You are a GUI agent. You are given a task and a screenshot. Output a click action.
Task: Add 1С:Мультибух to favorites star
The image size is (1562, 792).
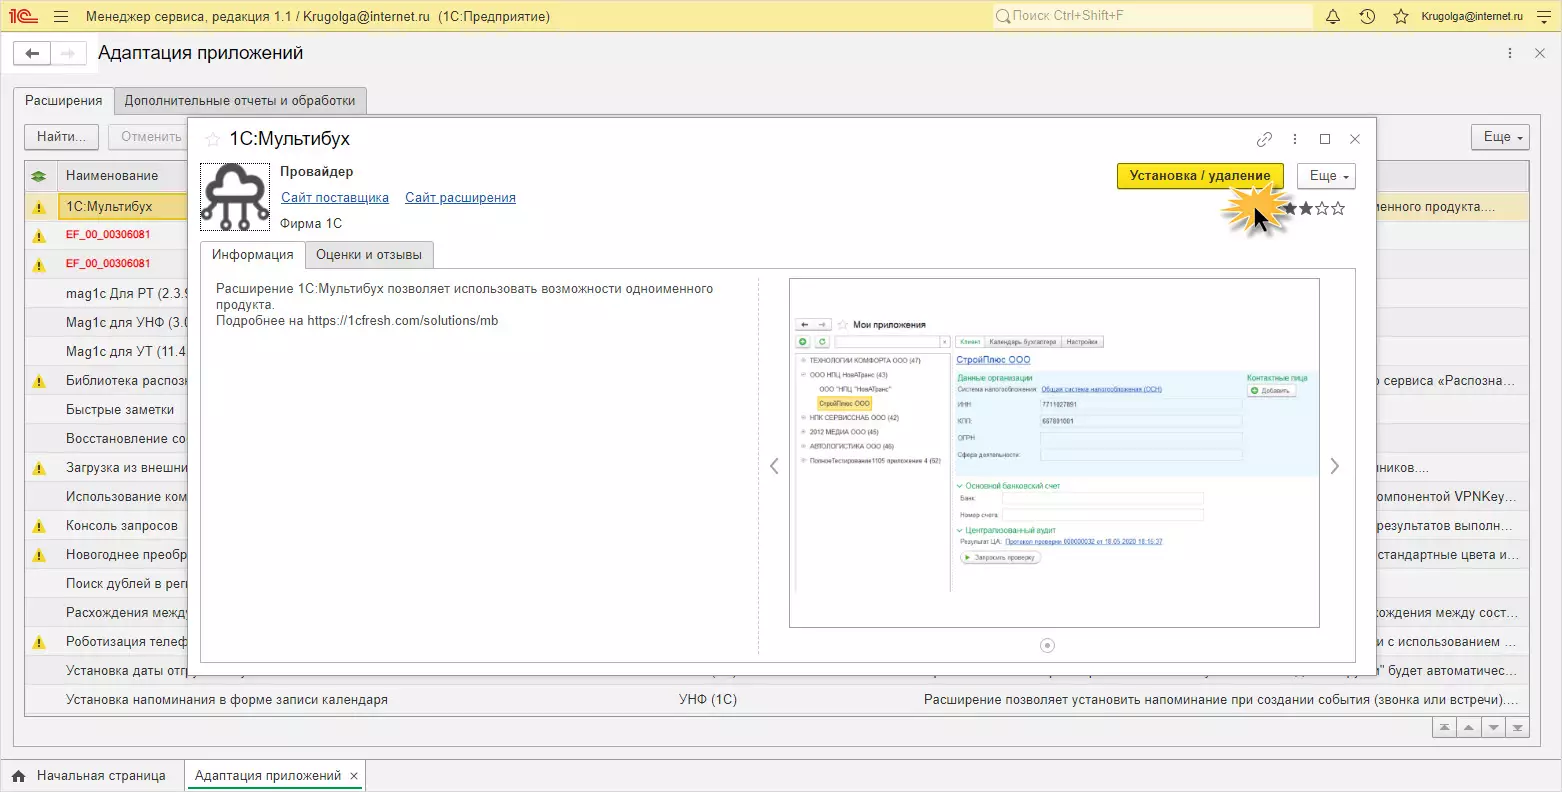tap(213, 139)
